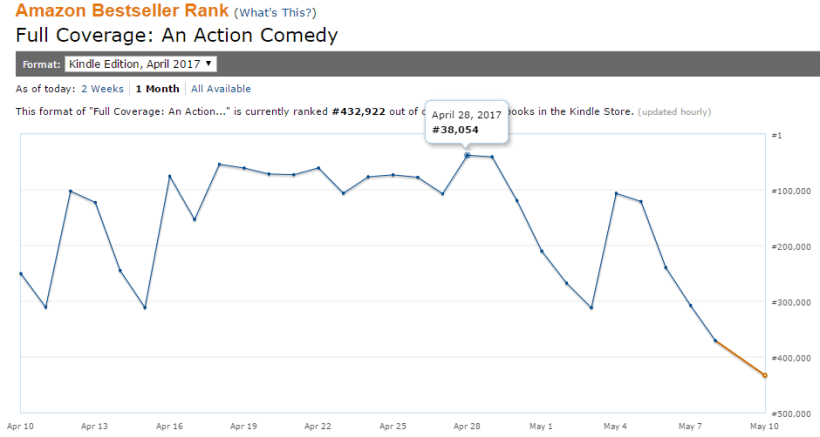Click the highlighted April 28 data point

point(467,155)
